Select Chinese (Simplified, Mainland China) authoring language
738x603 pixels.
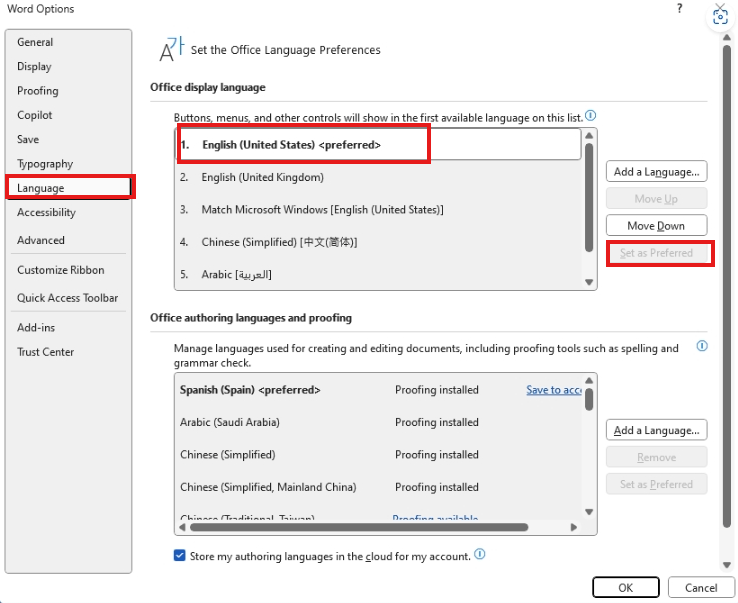tap(378, 487)
